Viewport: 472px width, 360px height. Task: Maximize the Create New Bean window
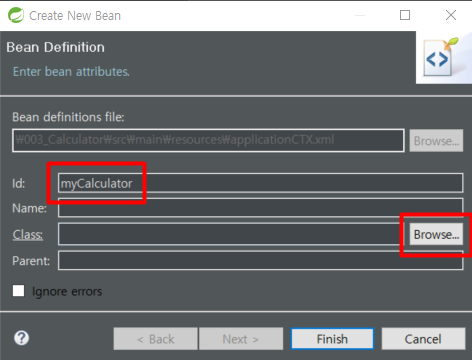point(405,15)
